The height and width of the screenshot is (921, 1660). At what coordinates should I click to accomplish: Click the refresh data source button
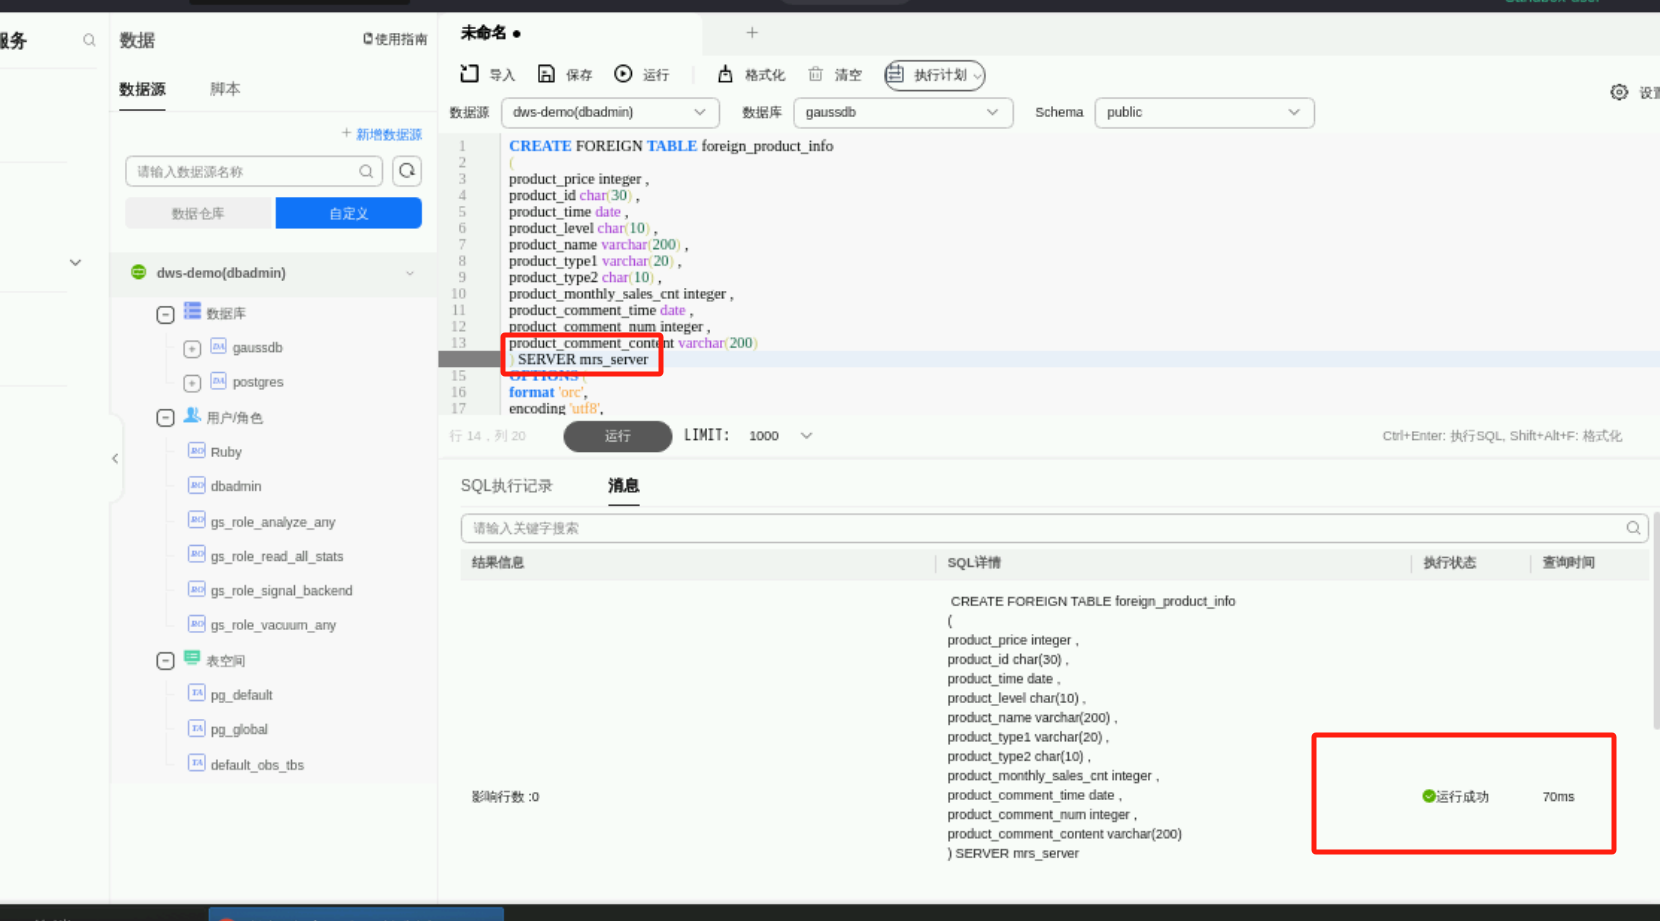[407, 171]
